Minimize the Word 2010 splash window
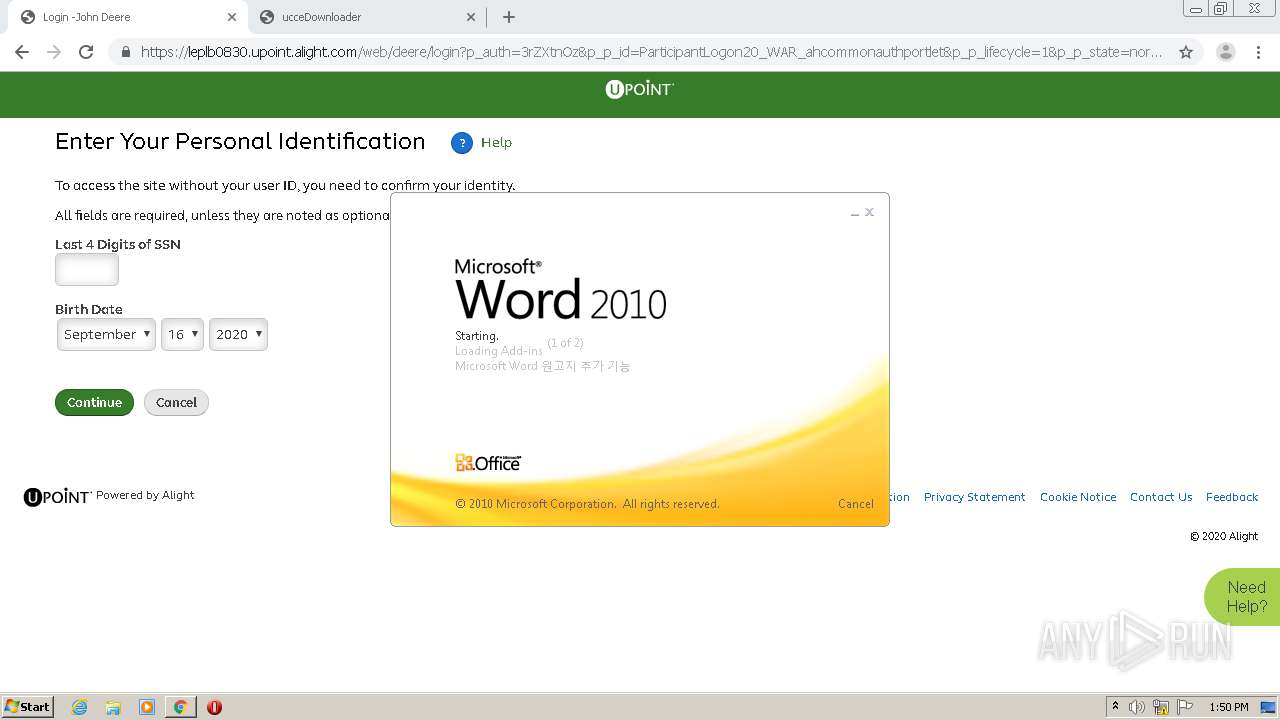Image resolution: width=1280 pixels, height=720 pixels. (x=855, y=213)
